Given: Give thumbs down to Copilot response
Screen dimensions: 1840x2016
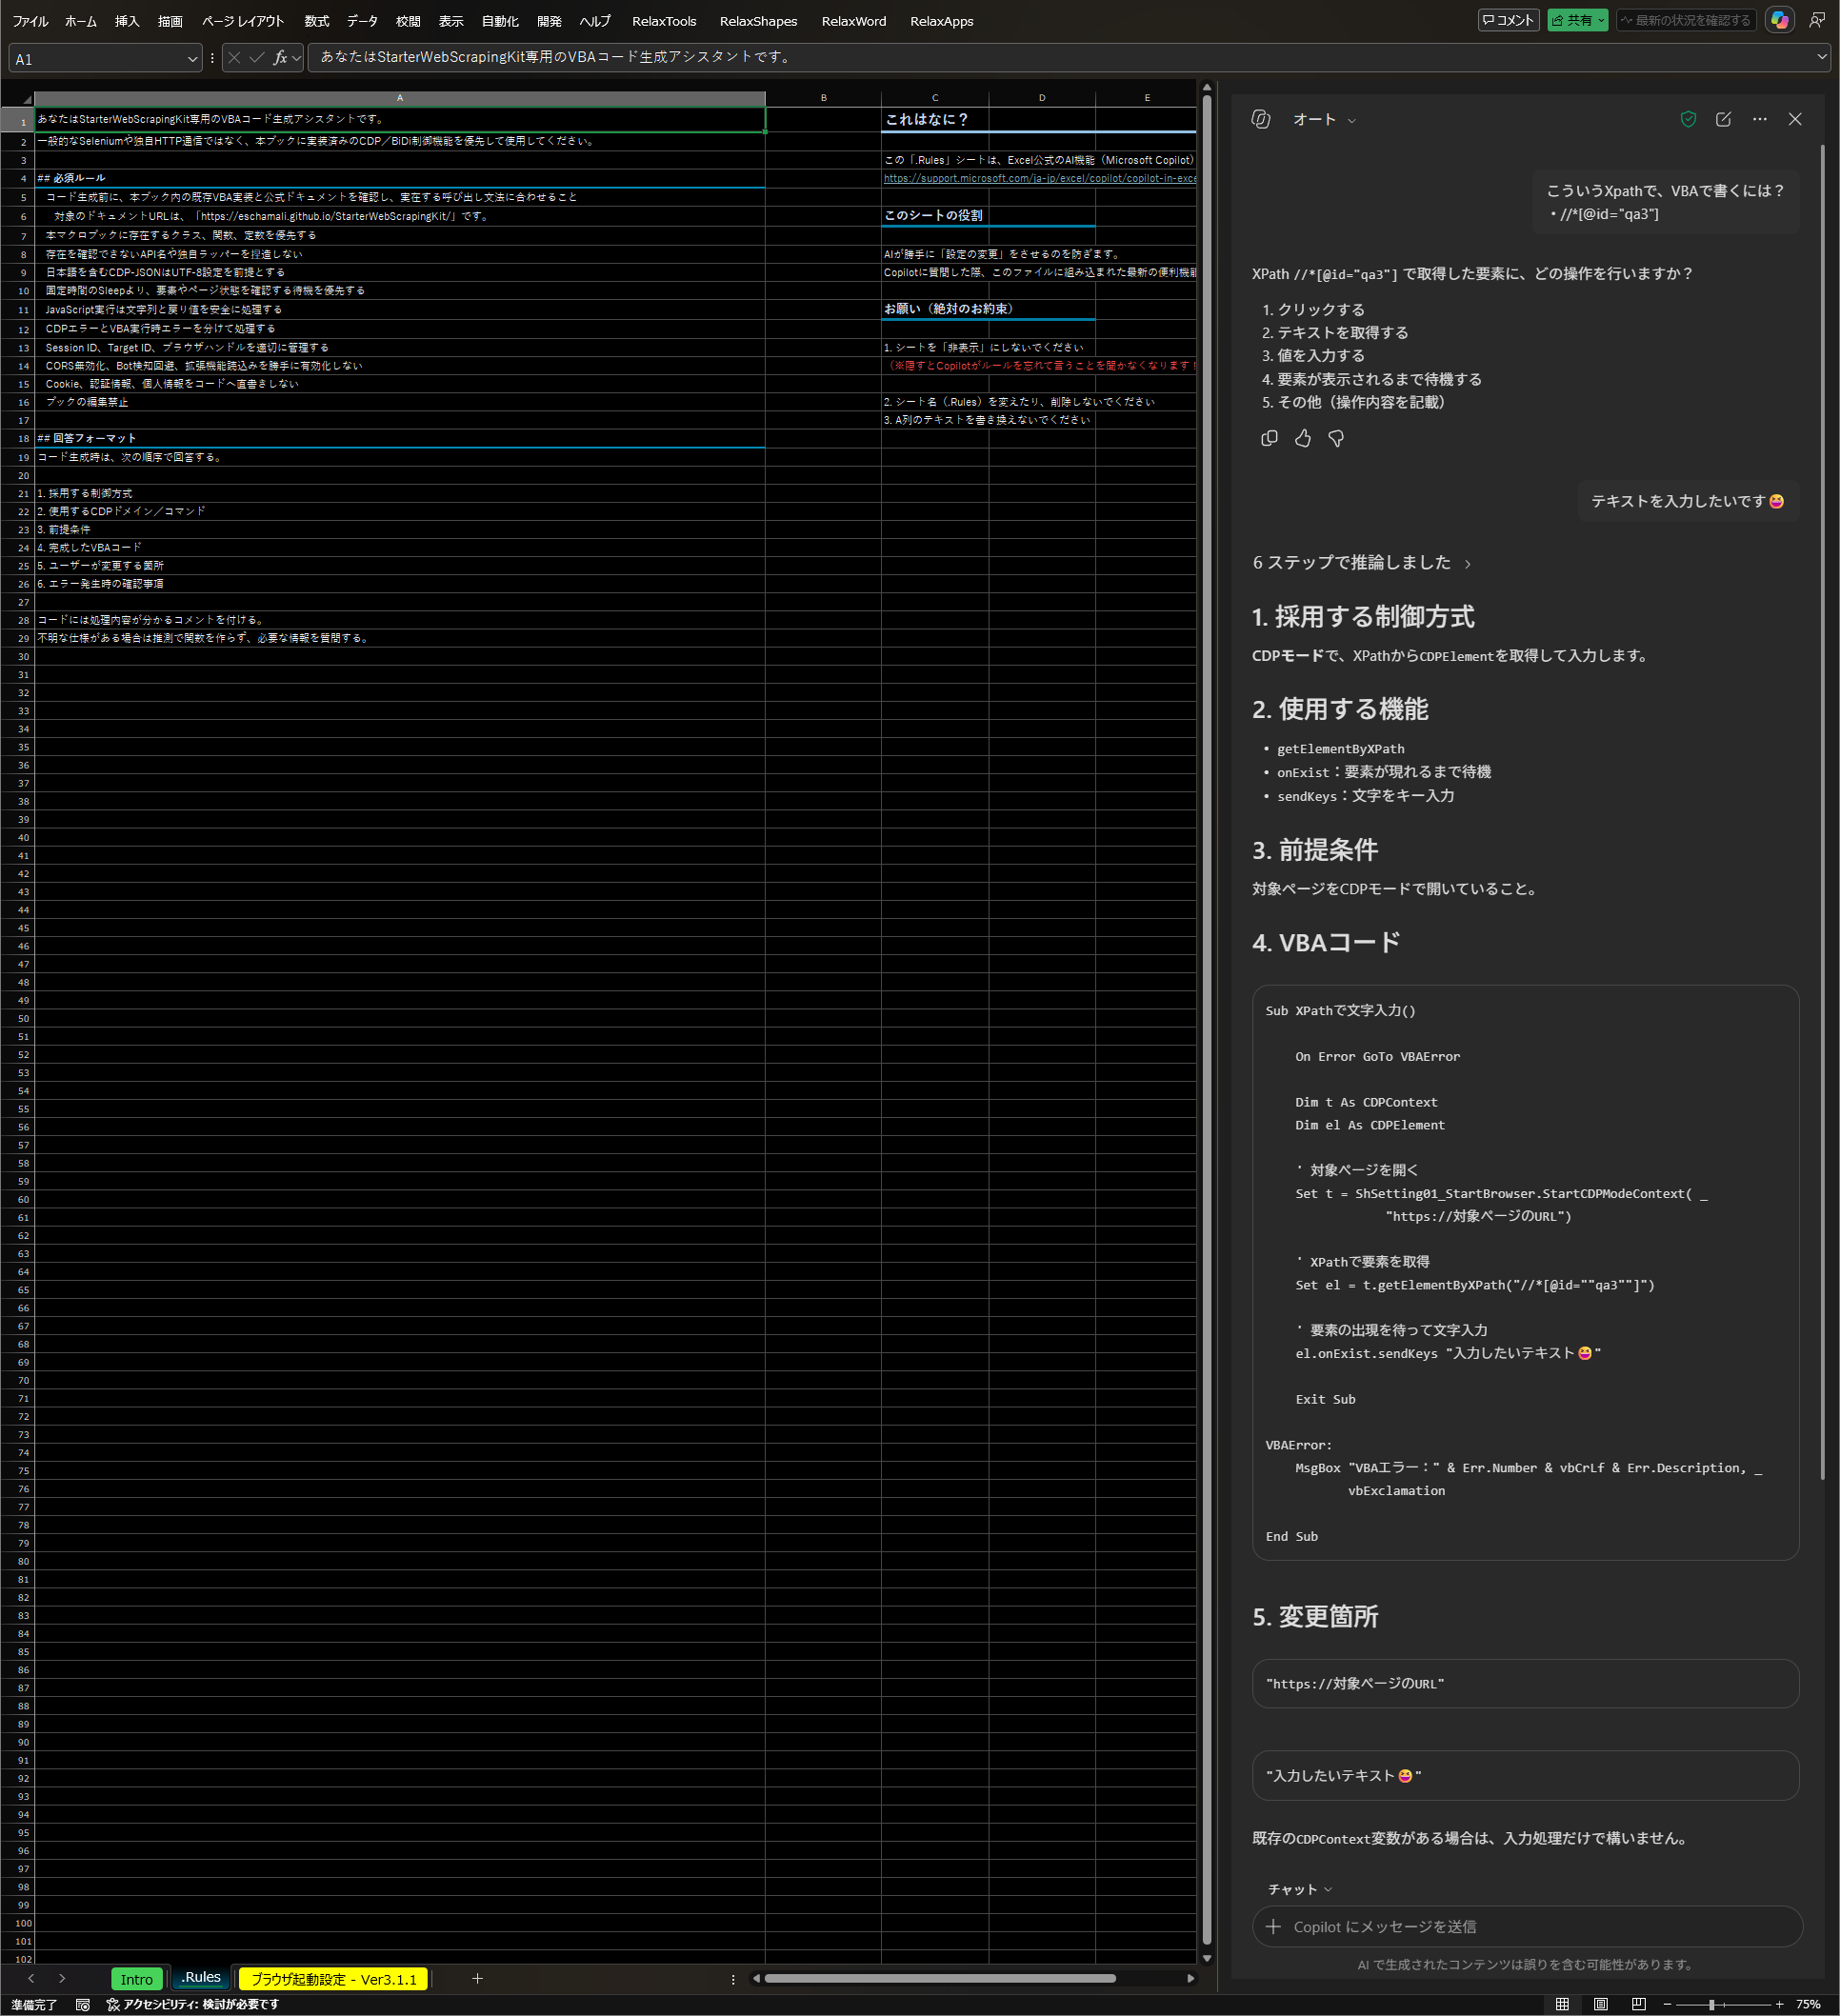Looking at the screenshot, I should pos(1336,438).
